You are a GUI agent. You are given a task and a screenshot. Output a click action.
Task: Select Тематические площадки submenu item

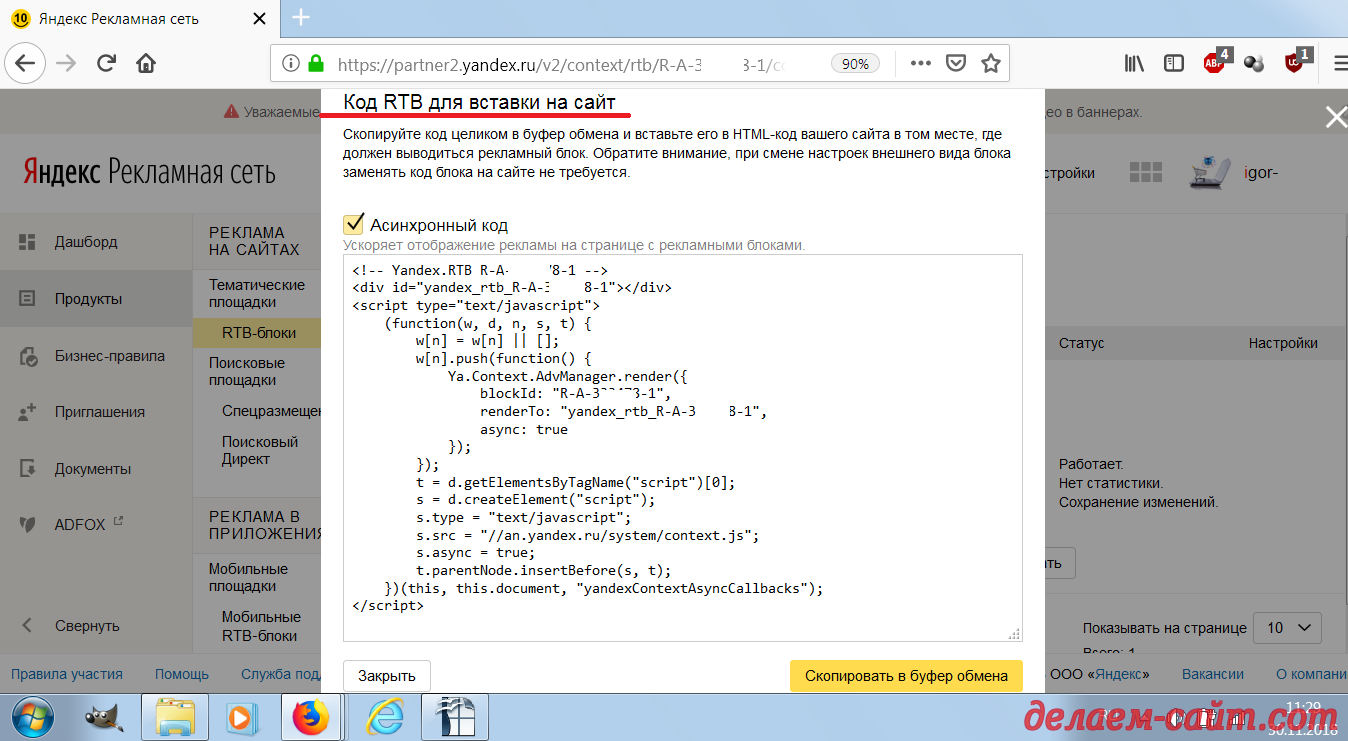point(257,293)
